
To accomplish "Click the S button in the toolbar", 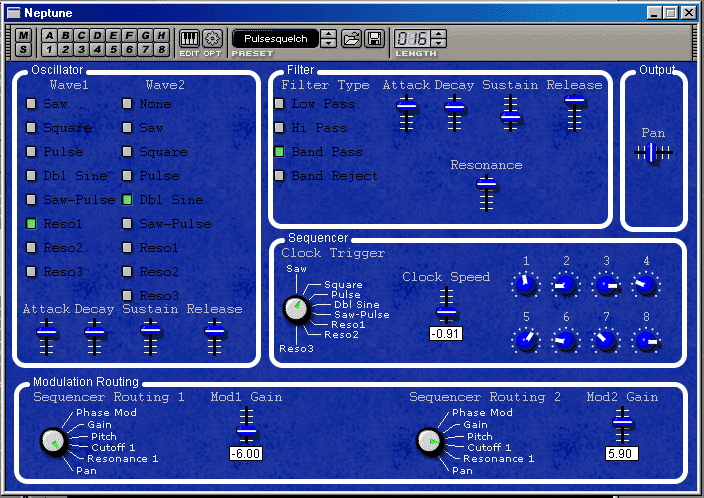I will point(23,49).
